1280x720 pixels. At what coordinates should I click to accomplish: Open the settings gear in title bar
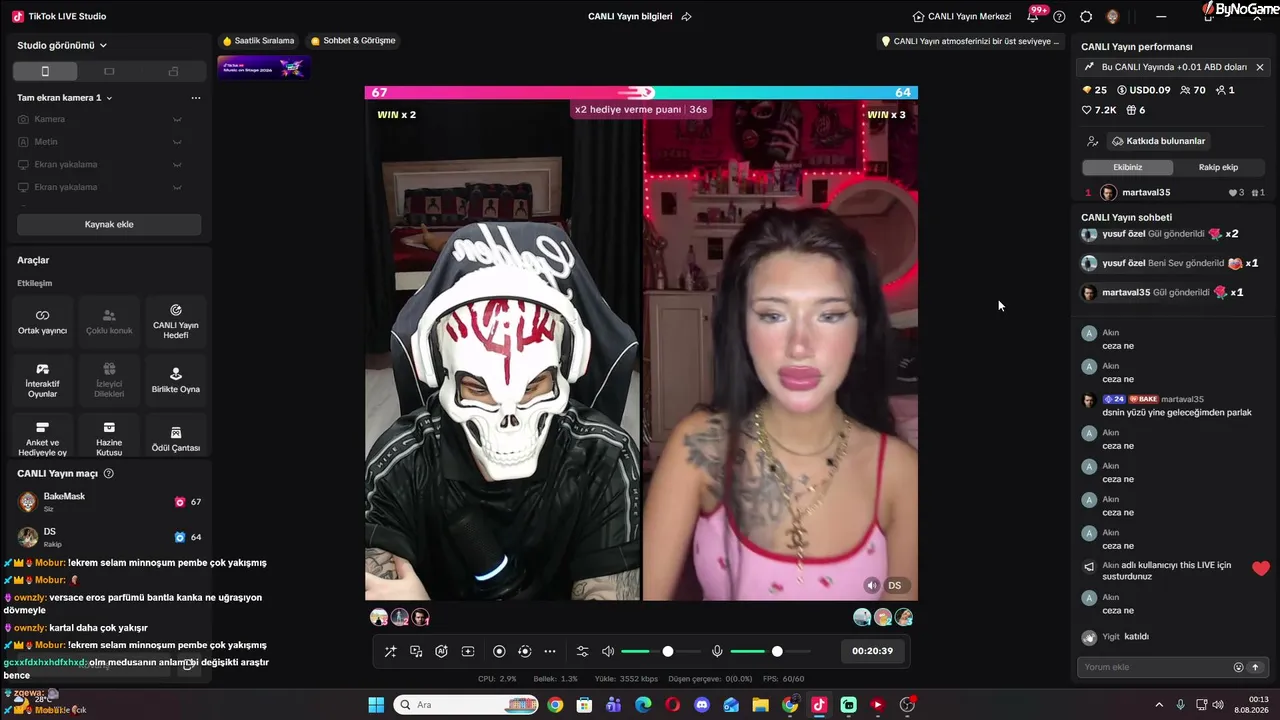tap(1086, 16)
